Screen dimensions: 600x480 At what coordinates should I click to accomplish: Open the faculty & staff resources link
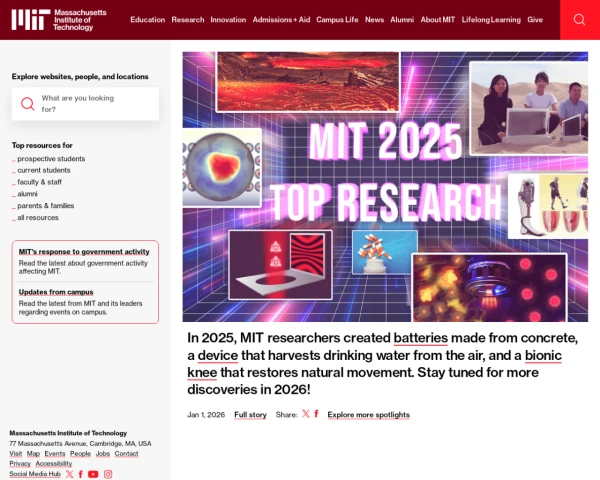click(40, 182)
